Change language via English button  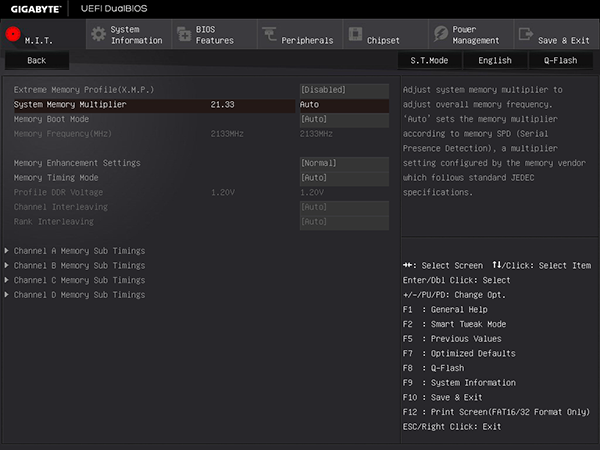(495, 60)
